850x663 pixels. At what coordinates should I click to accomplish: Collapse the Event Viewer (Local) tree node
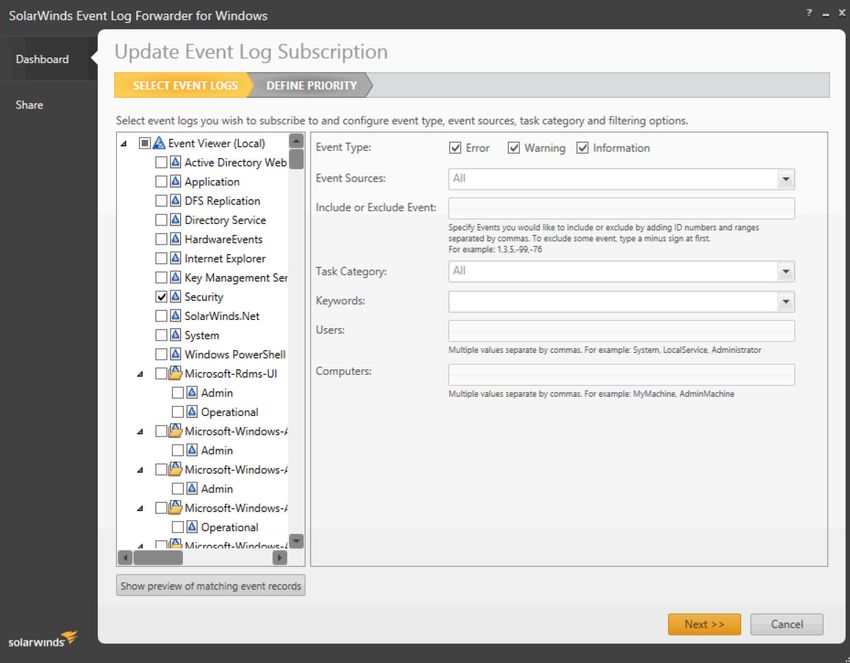(124, 144)
